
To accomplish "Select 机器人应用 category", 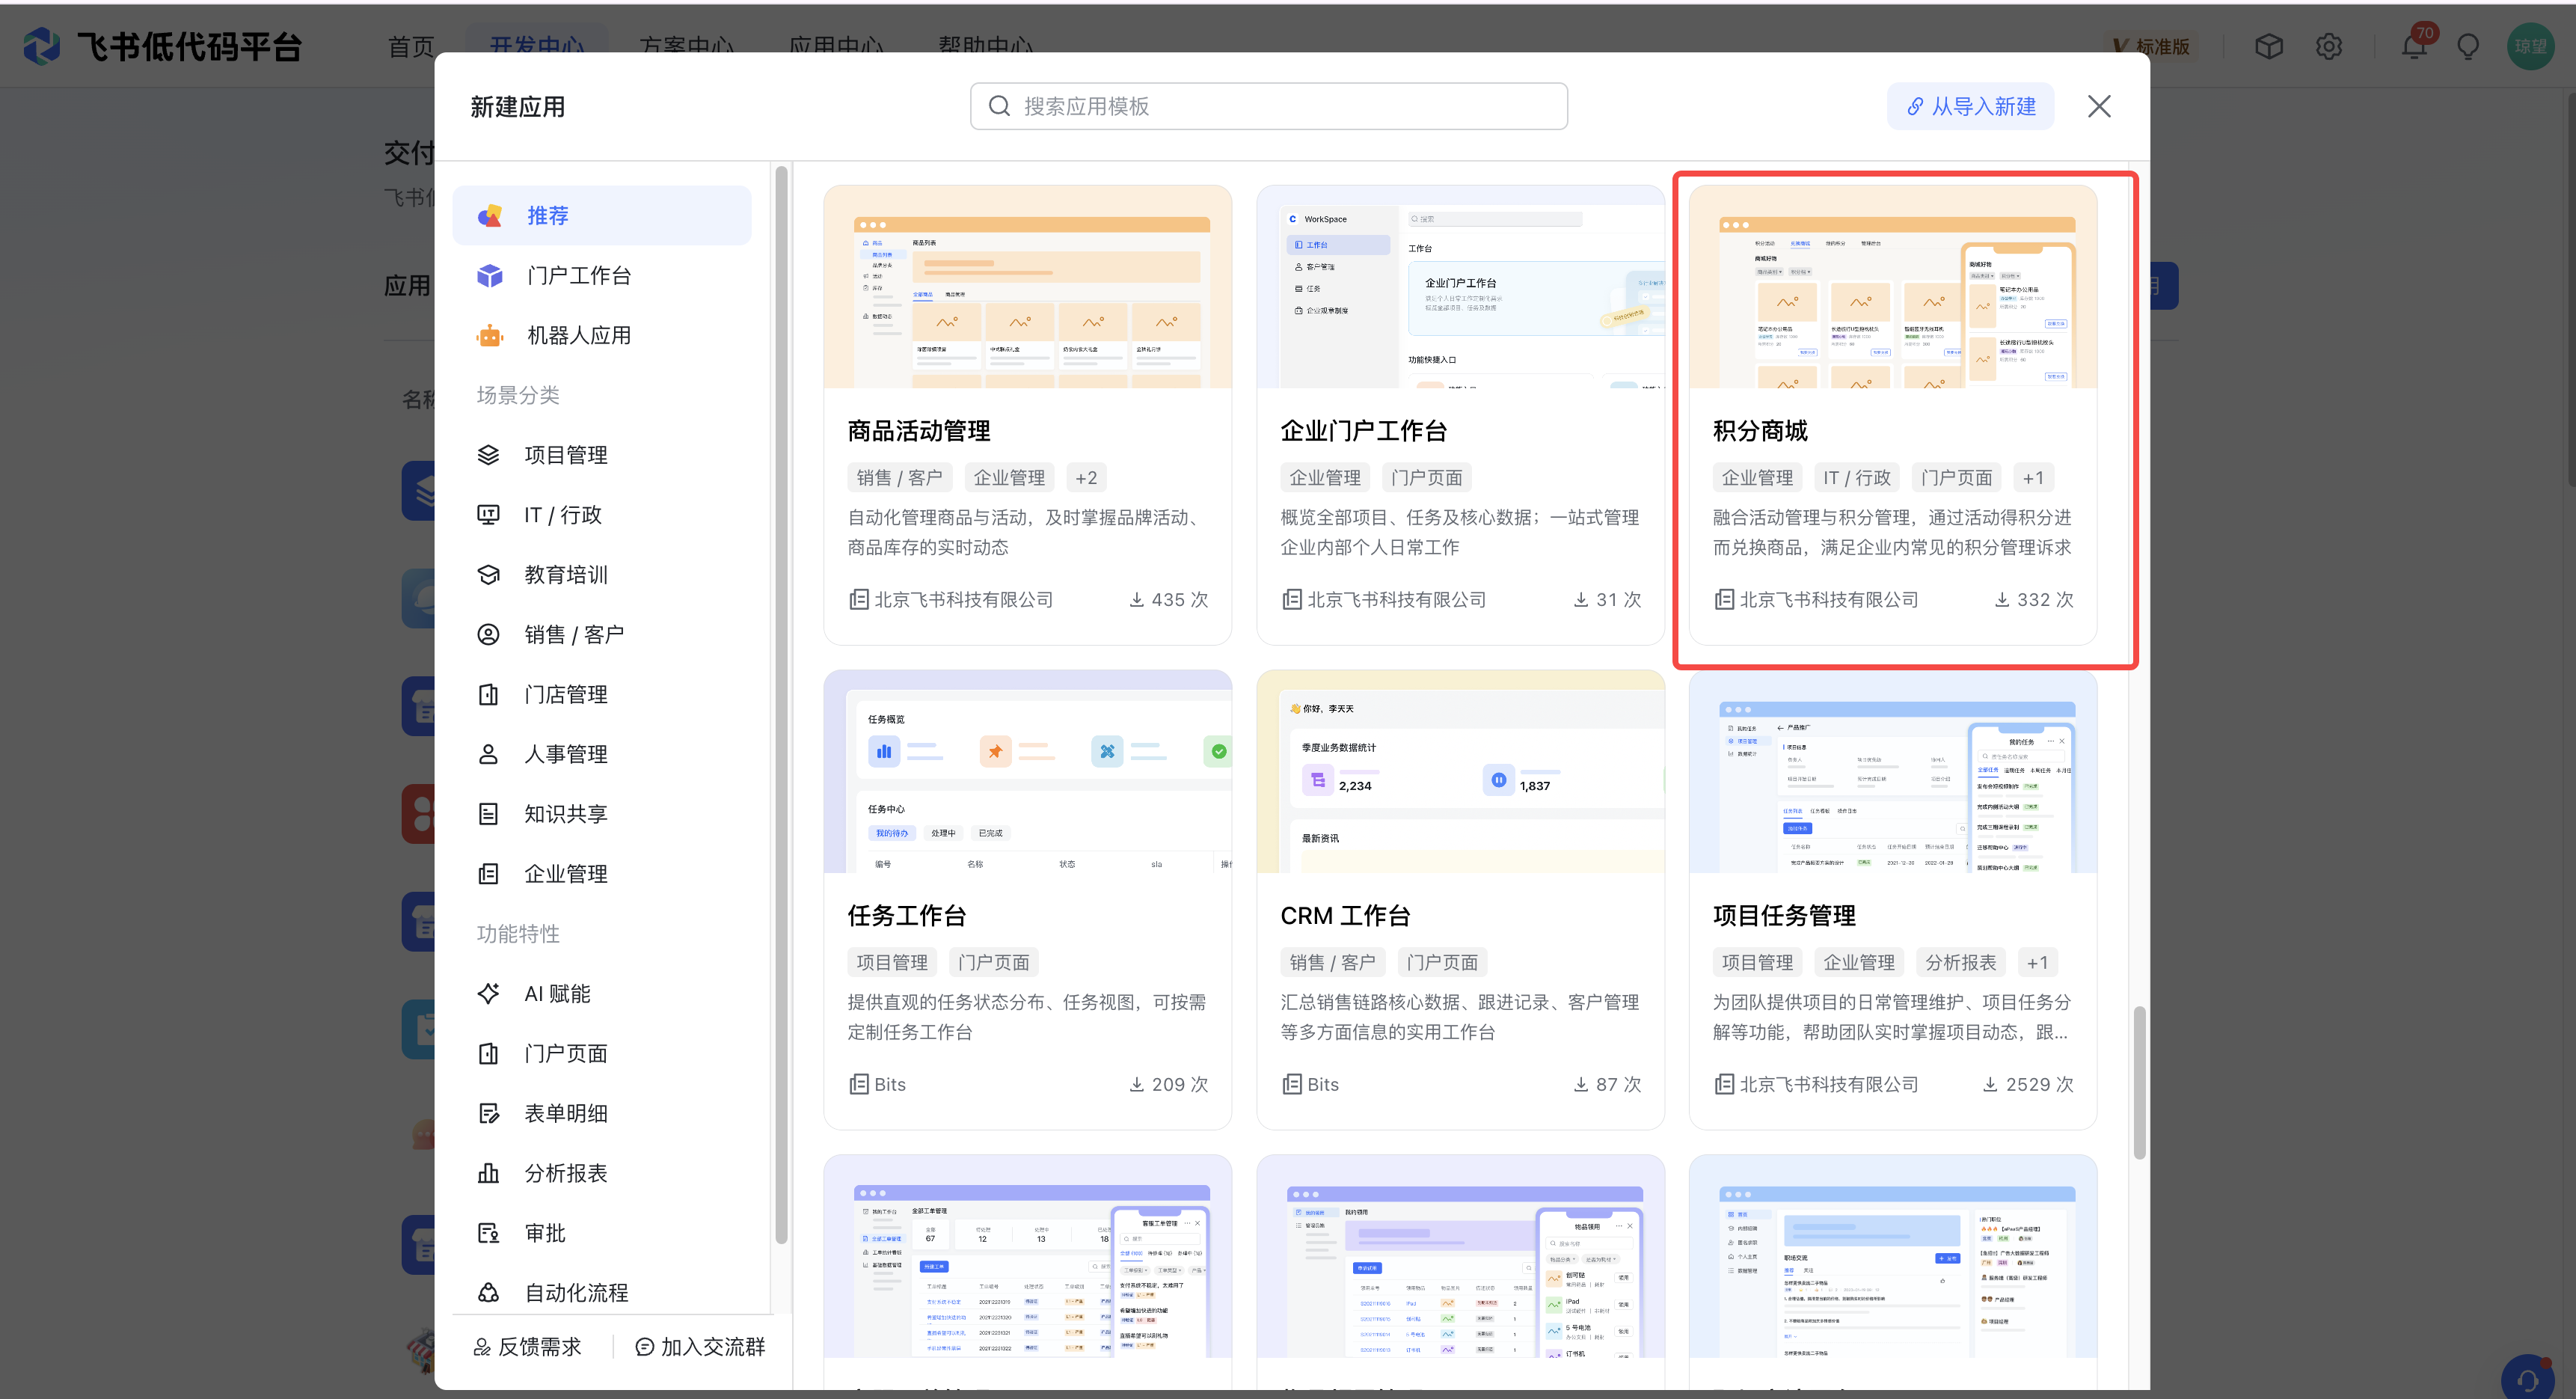I will (x=602, y=336).
